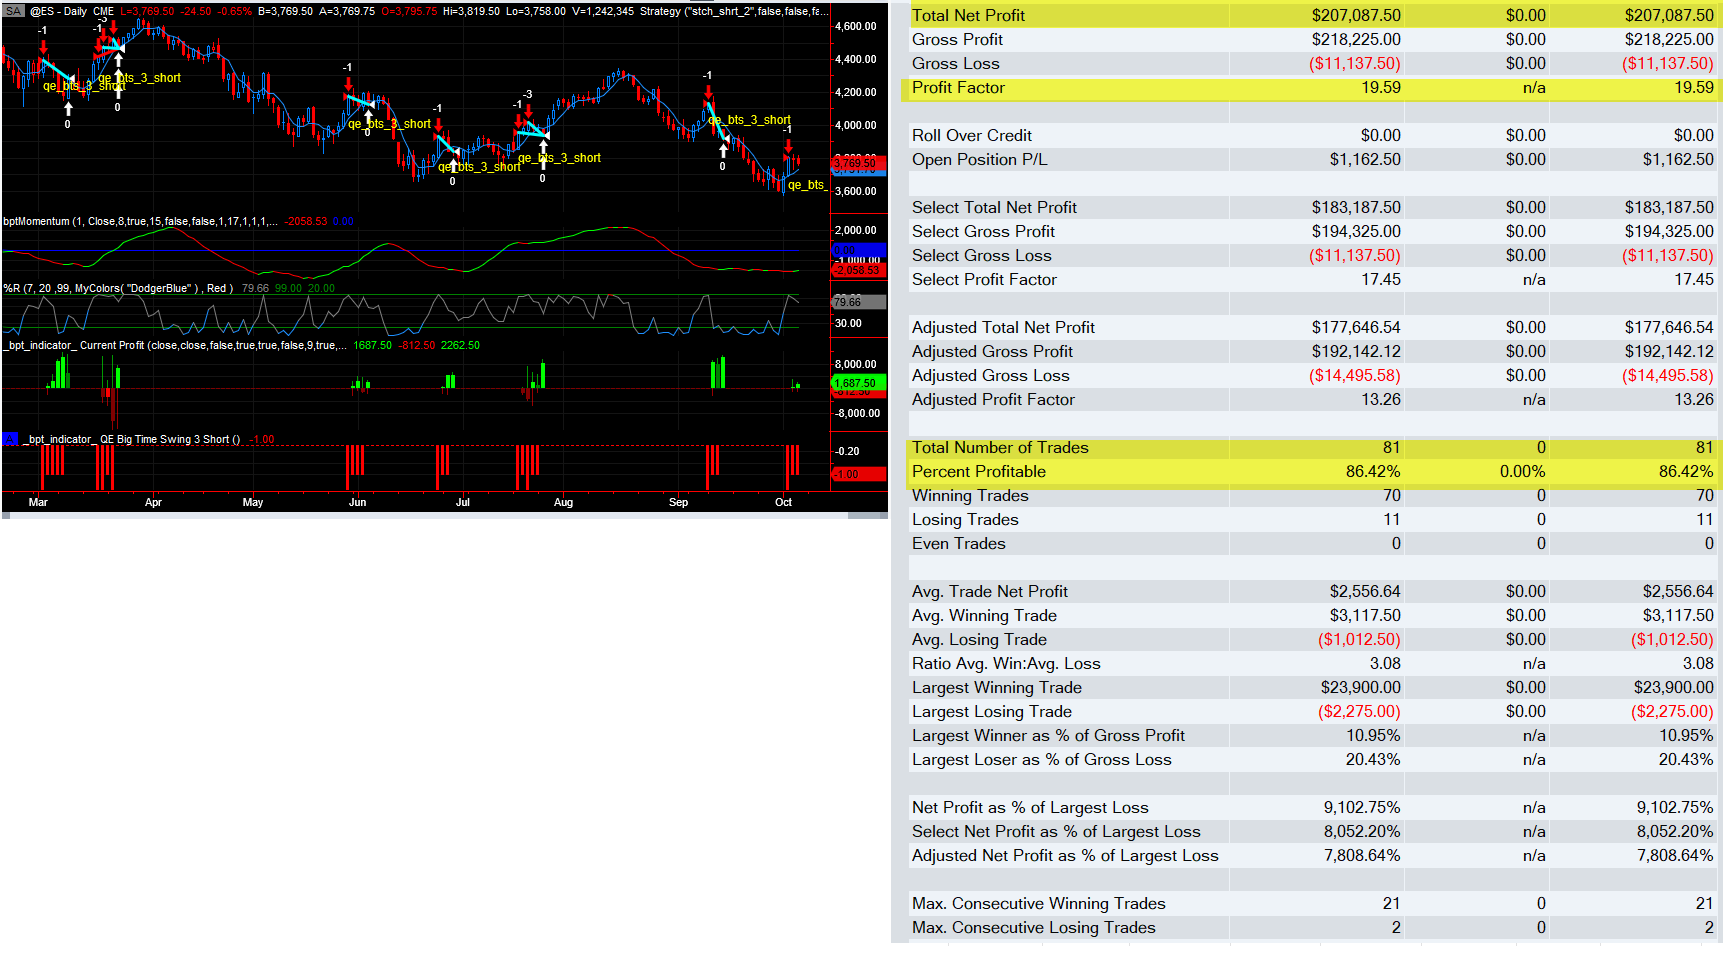This screenshot has width=1728, height=961.
Task: Click the QE Big Time Swing 3 Short title
Action: (x=131, y=439)
